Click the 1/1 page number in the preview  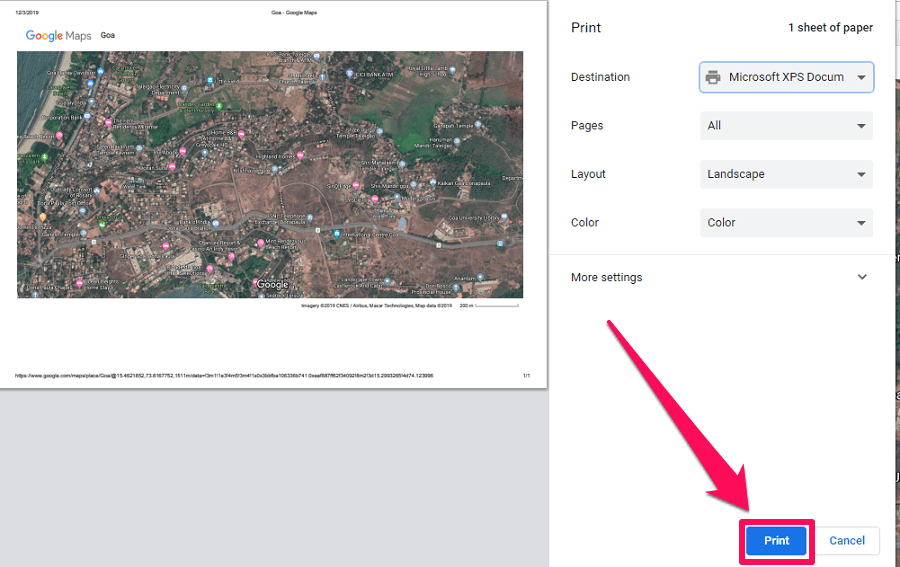(526, 376)
